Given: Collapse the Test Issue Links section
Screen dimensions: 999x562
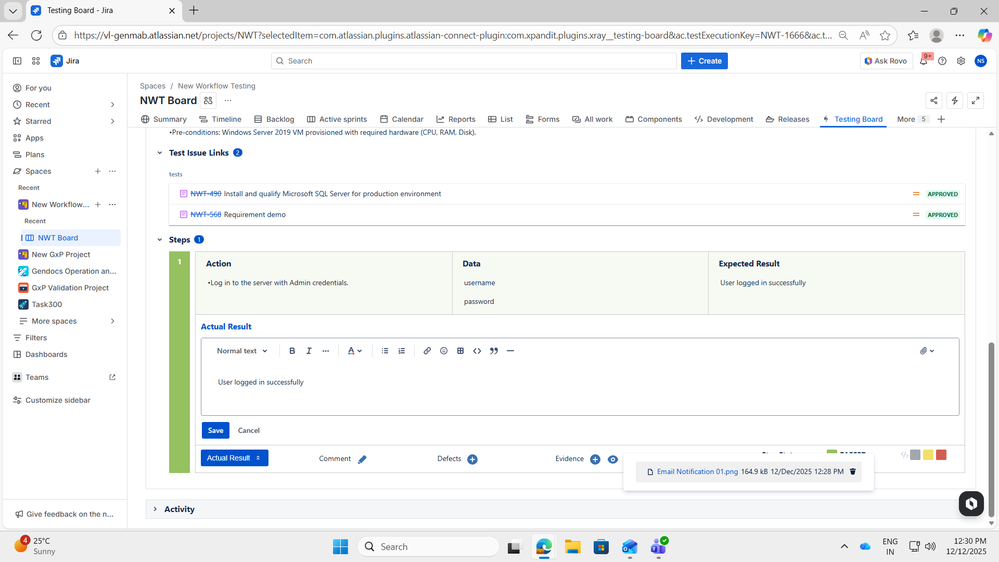Looking at the screenshot, I should click(159, 153).
